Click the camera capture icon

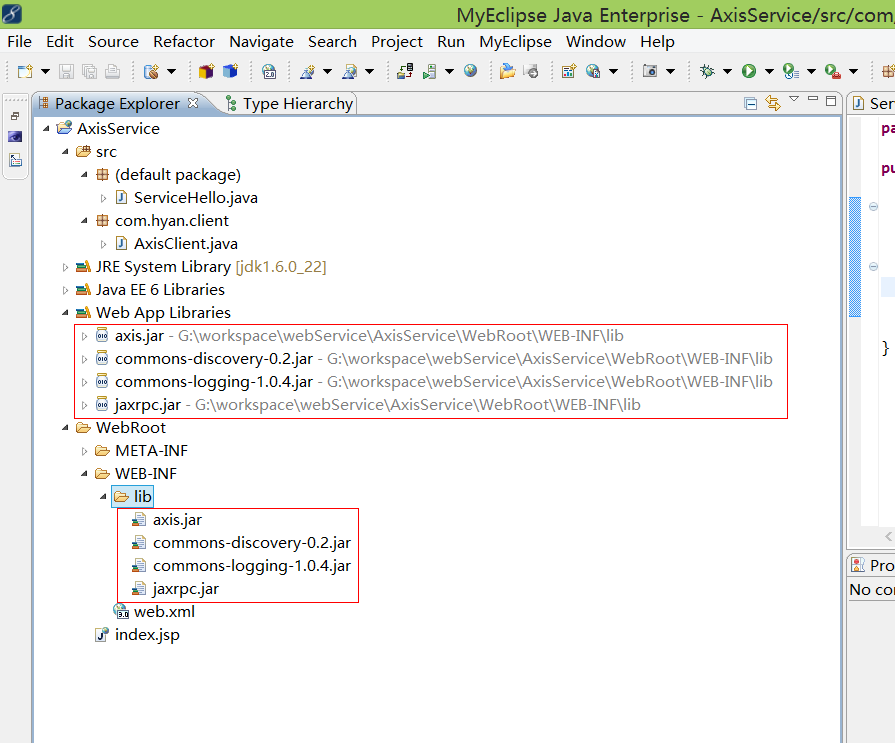(x=650, y=71)
